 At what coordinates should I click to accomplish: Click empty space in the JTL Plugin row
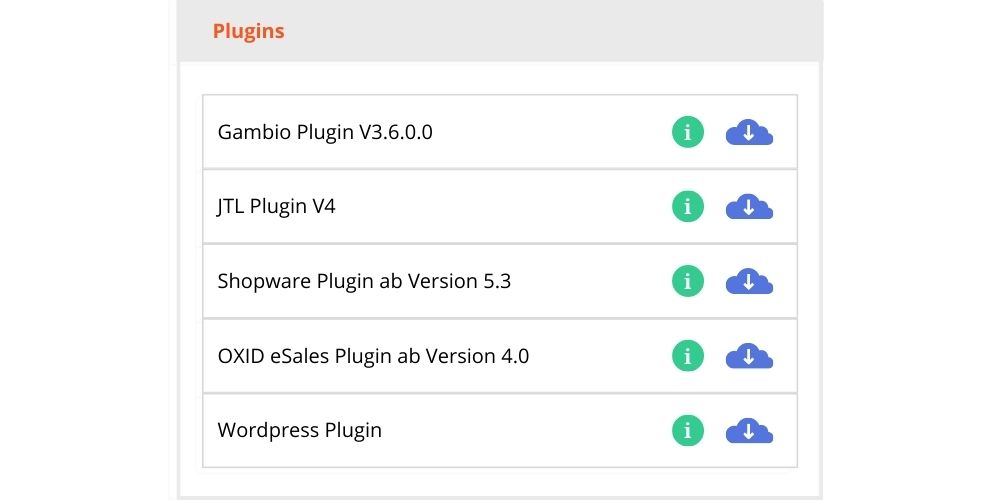click(x=500, y=207)
